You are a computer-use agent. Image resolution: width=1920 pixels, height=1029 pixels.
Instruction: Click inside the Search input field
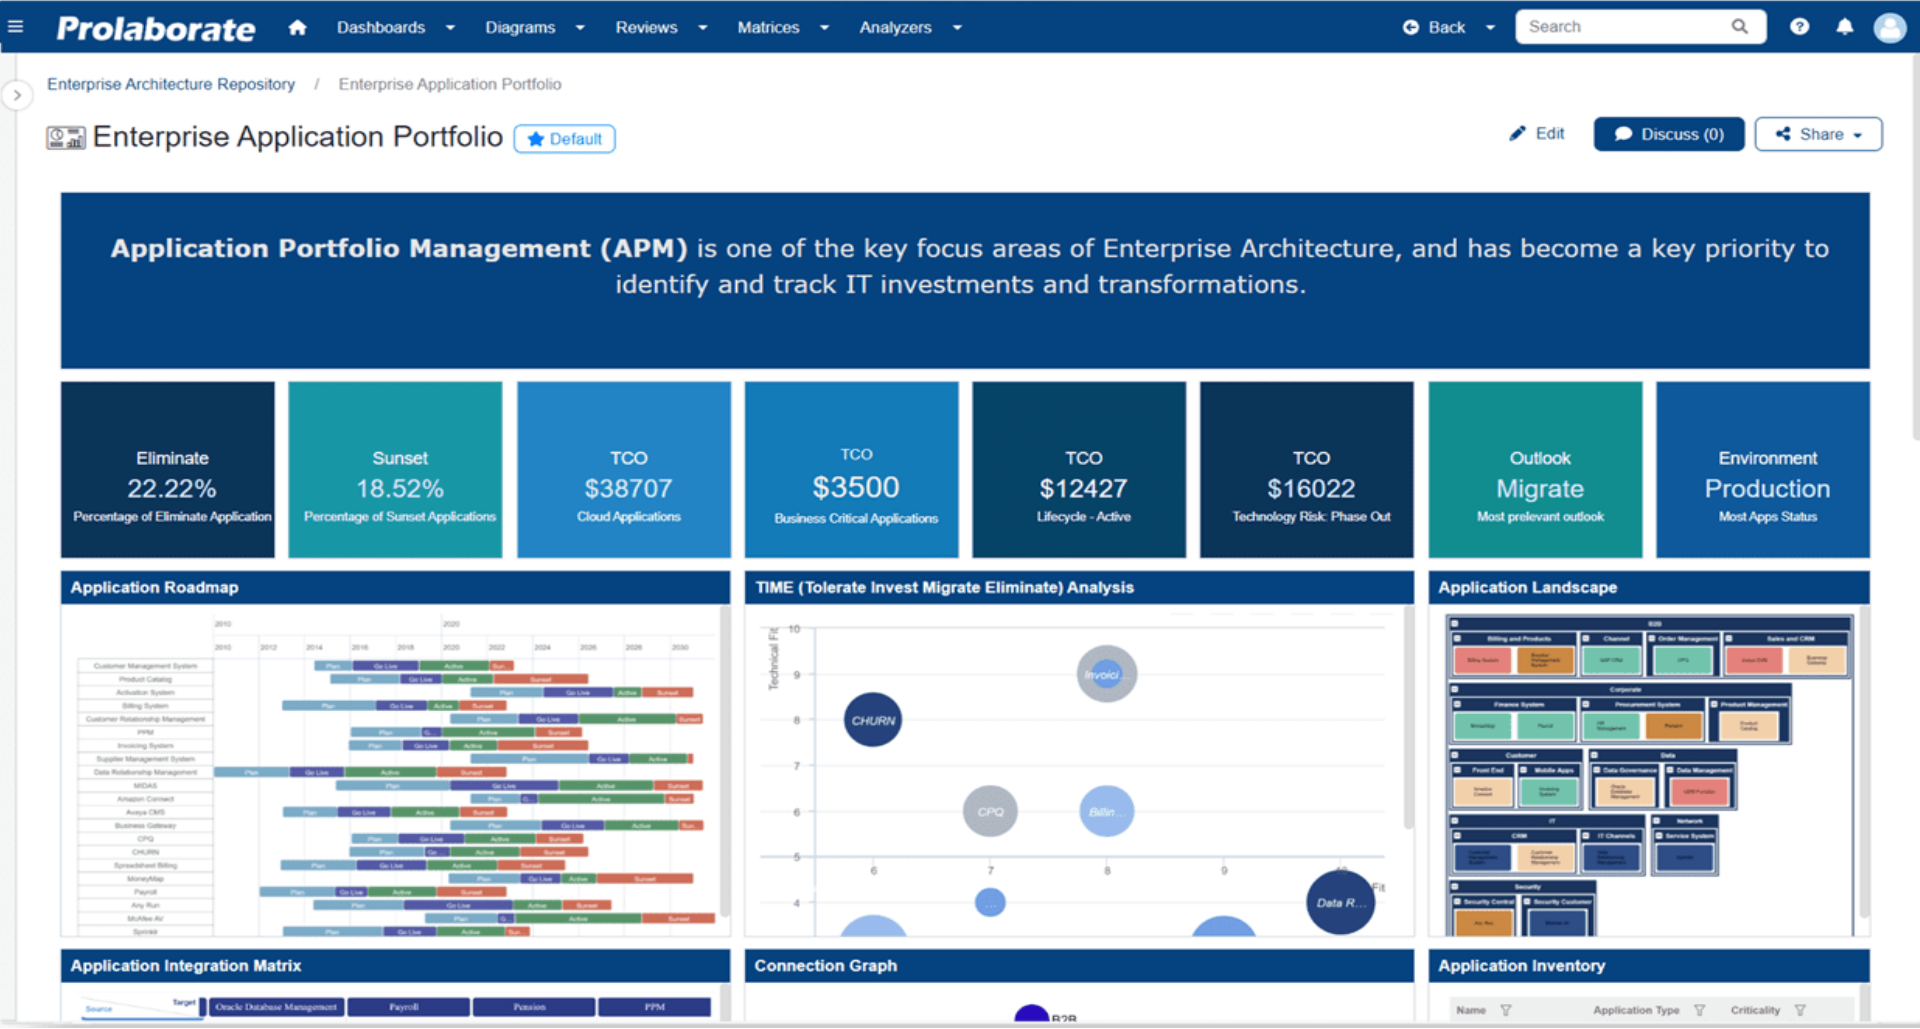[1620, 27]
